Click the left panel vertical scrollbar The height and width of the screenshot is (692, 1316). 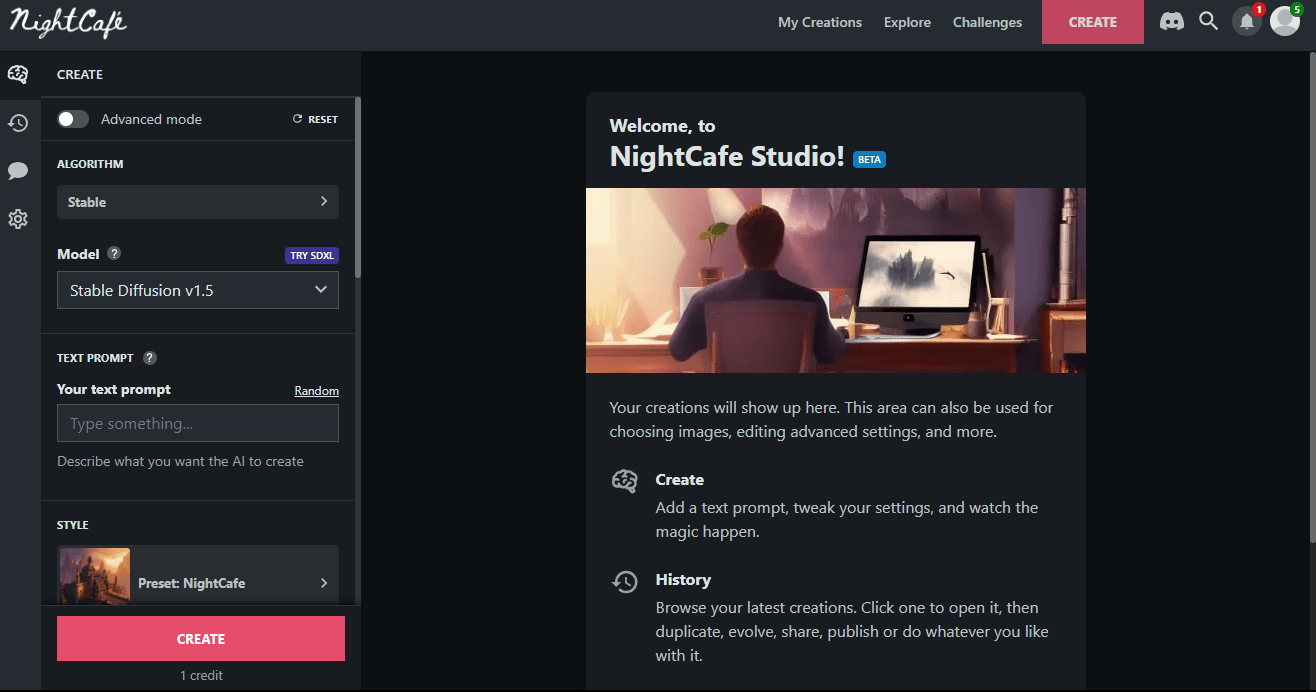click(x=358, y=186)
